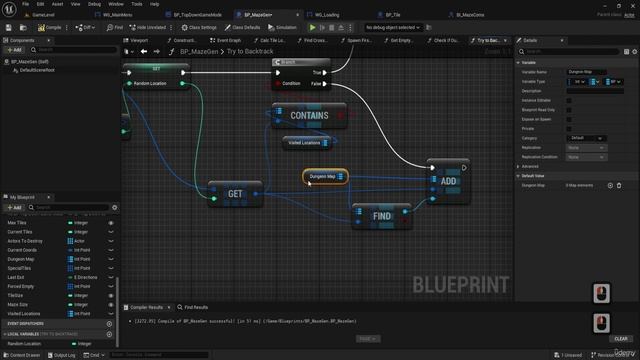Viewport: 640px width, 360px height.
Task: Toggle visibility eye for Dungeon Map variable
Action: click(111, 259)
